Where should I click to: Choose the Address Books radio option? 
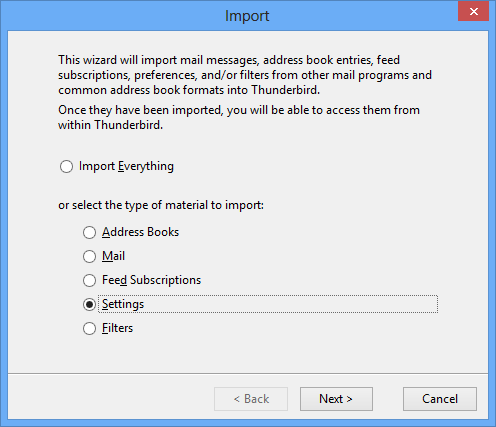tap(89, 232)
